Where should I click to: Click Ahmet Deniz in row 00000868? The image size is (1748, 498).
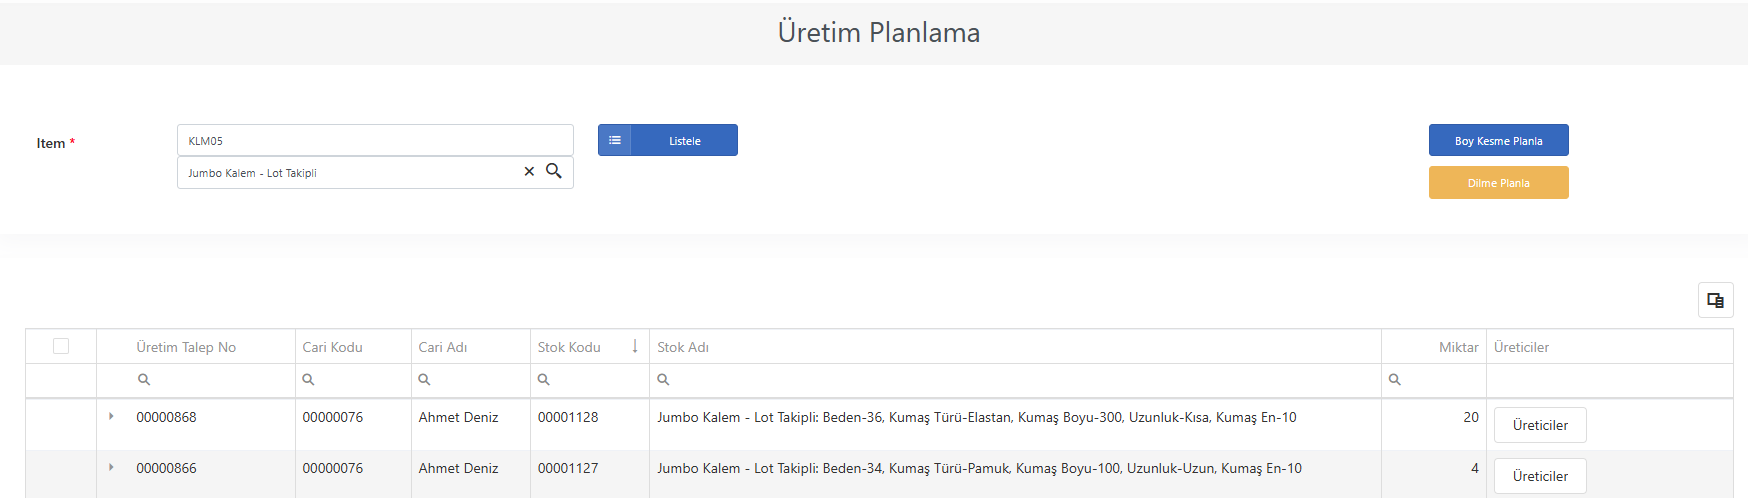[458, 417]
